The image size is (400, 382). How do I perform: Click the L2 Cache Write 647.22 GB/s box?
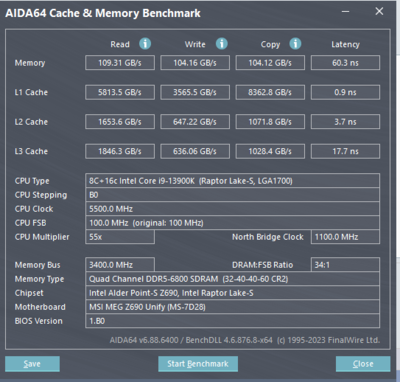point(195,122)
